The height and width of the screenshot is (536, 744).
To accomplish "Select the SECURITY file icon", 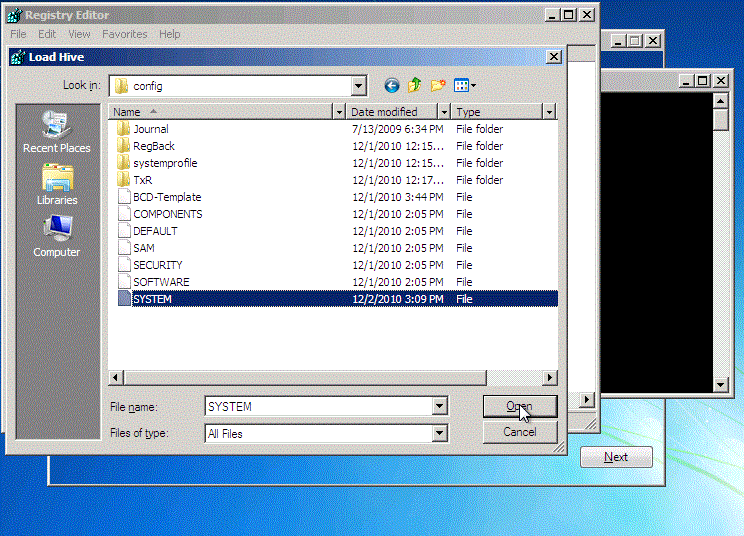I will [124, 265].
